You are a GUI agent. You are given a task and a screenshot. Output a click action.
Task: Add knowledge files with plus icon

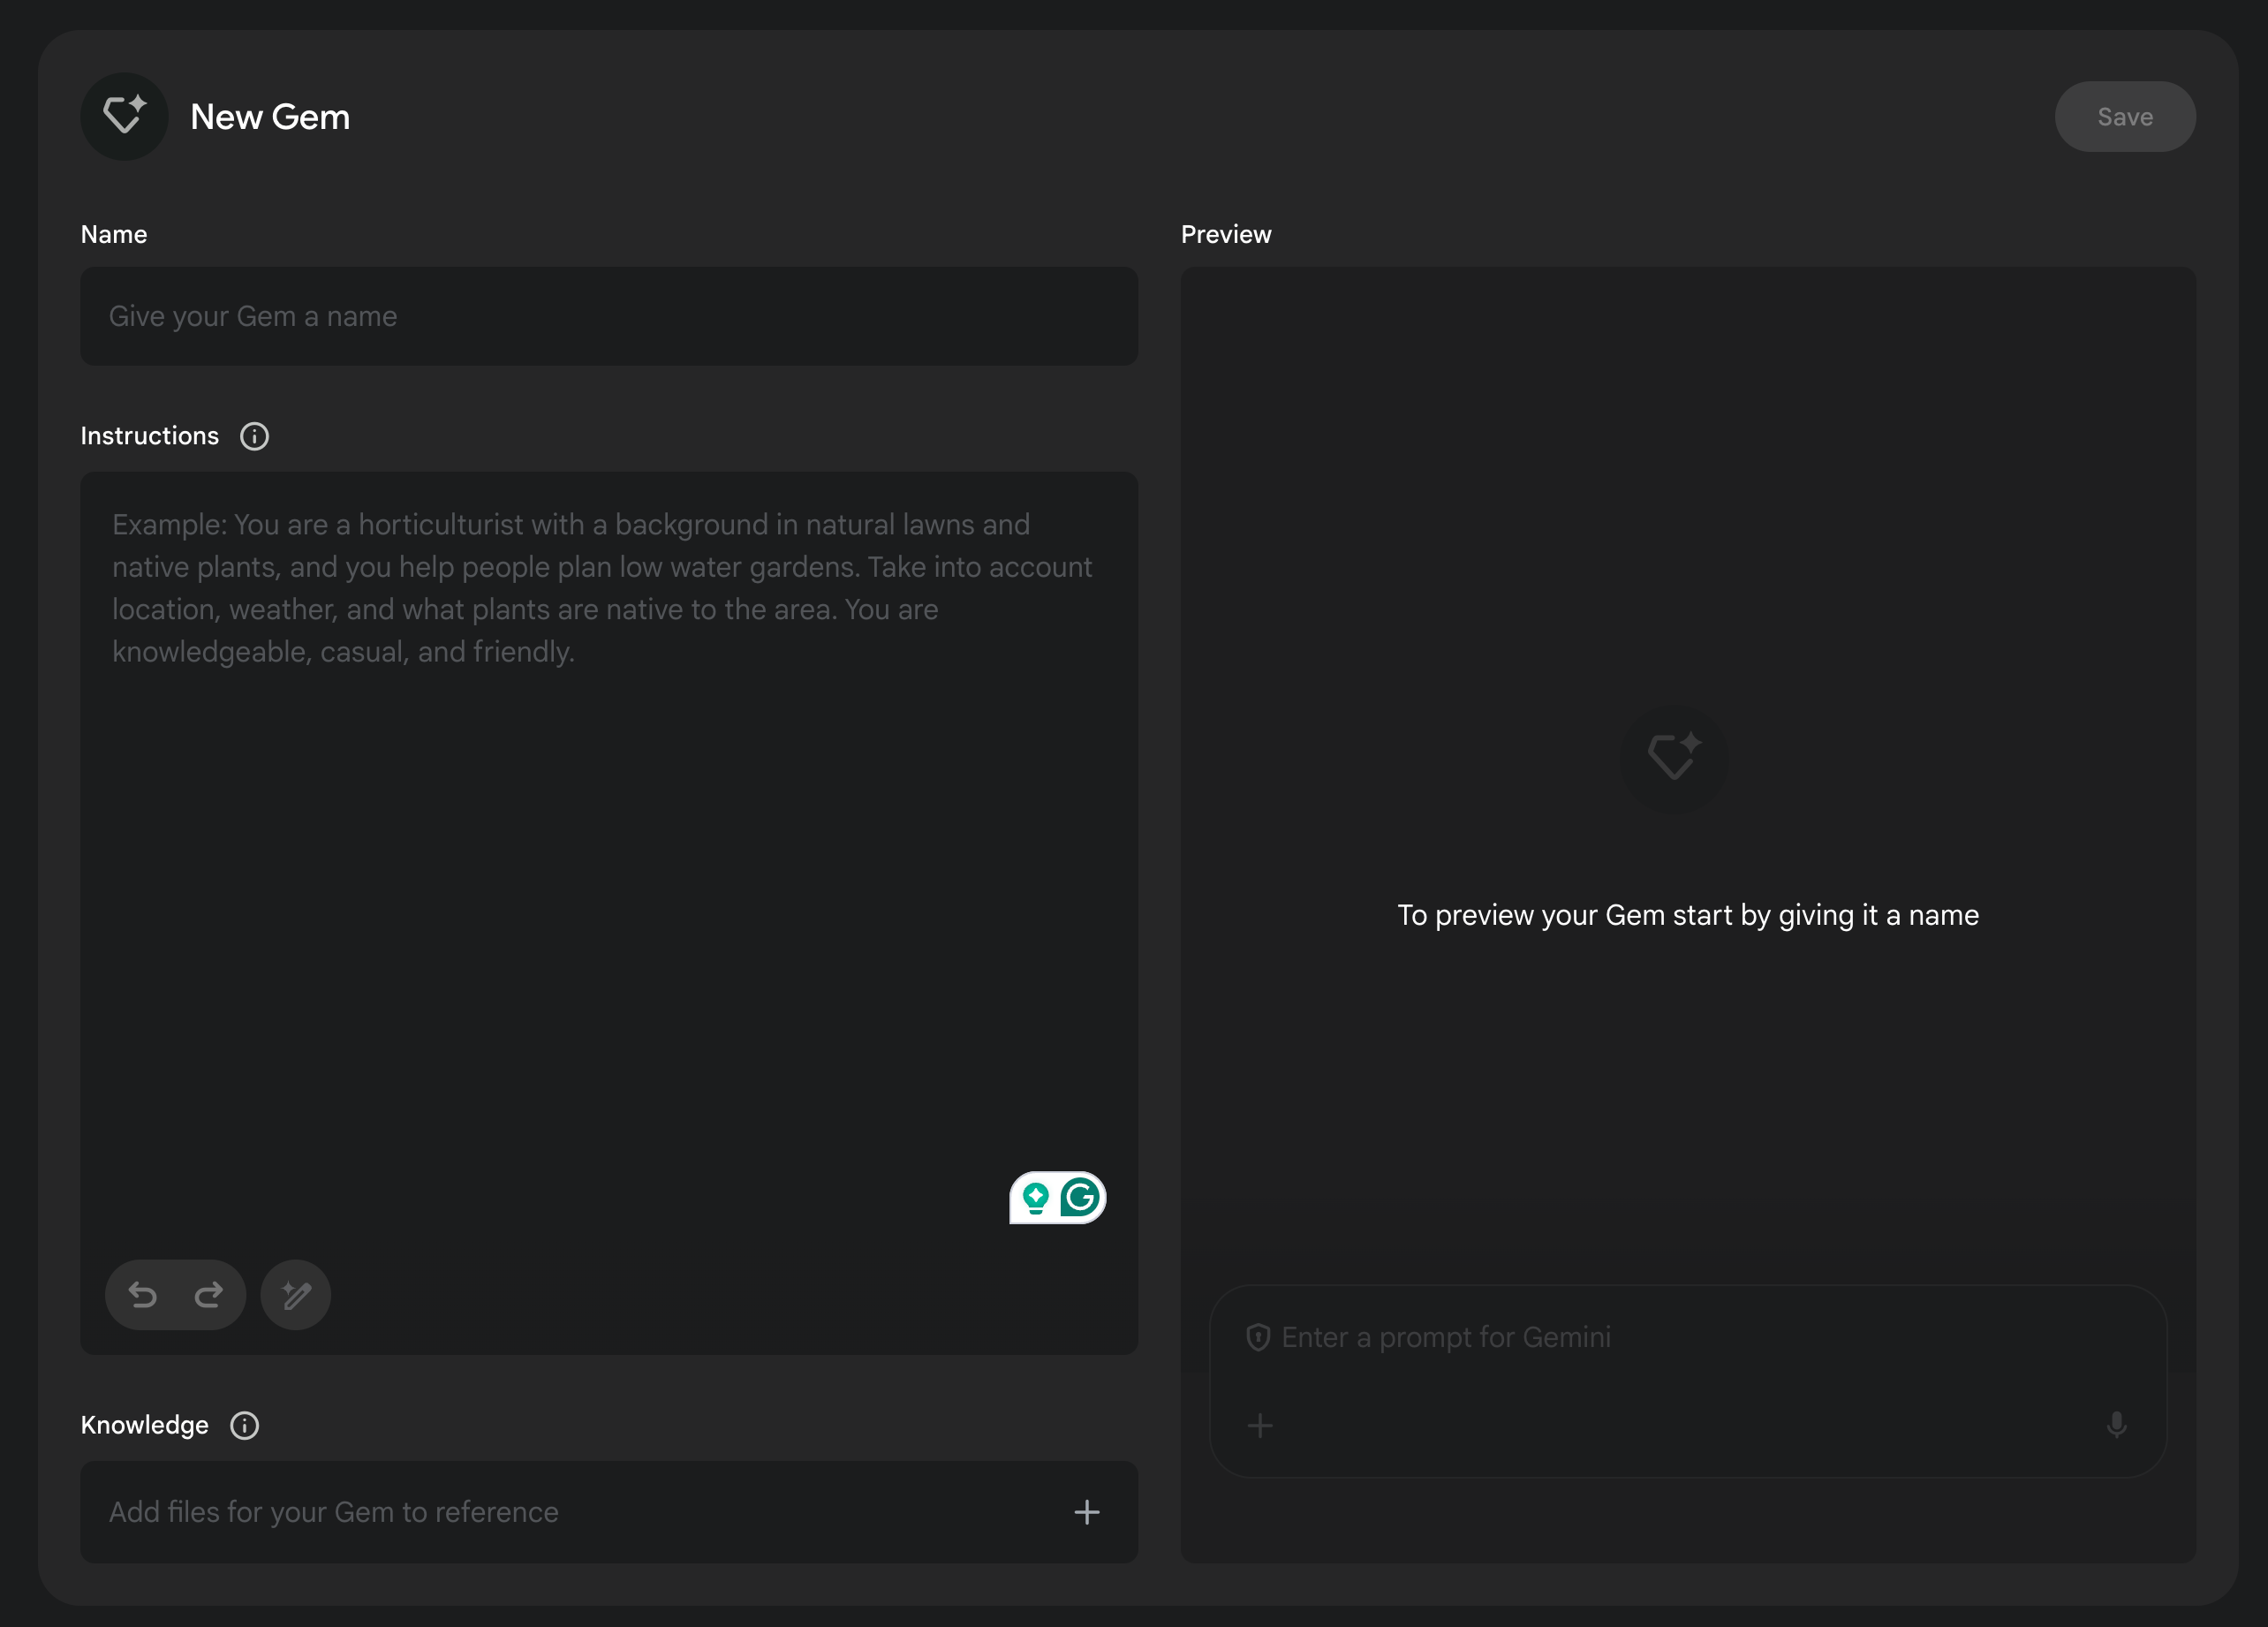coord(1086,1512)
